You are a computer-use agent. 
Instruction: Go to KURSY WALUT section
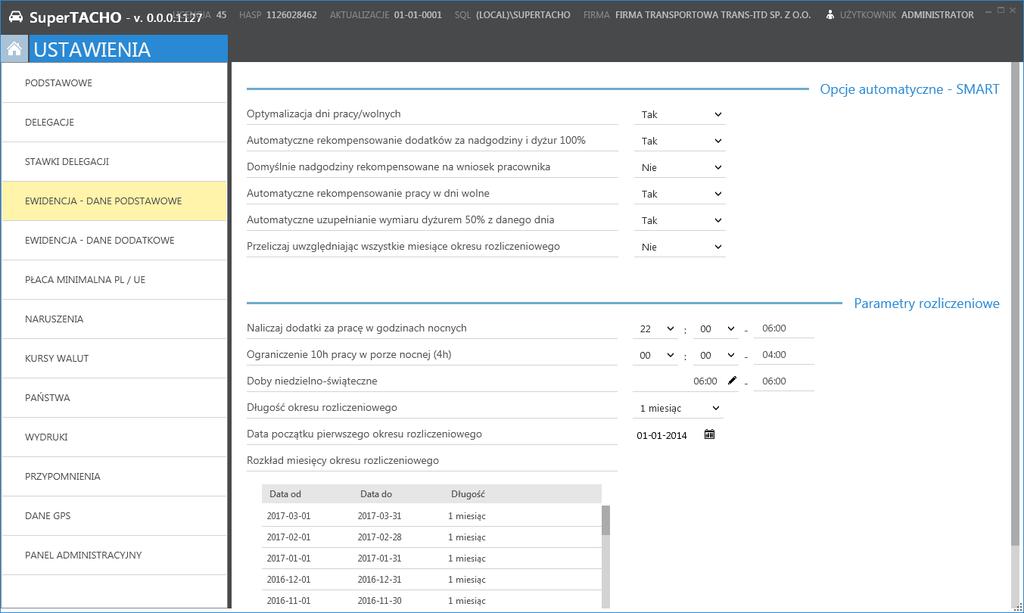(x=114, y=358)
